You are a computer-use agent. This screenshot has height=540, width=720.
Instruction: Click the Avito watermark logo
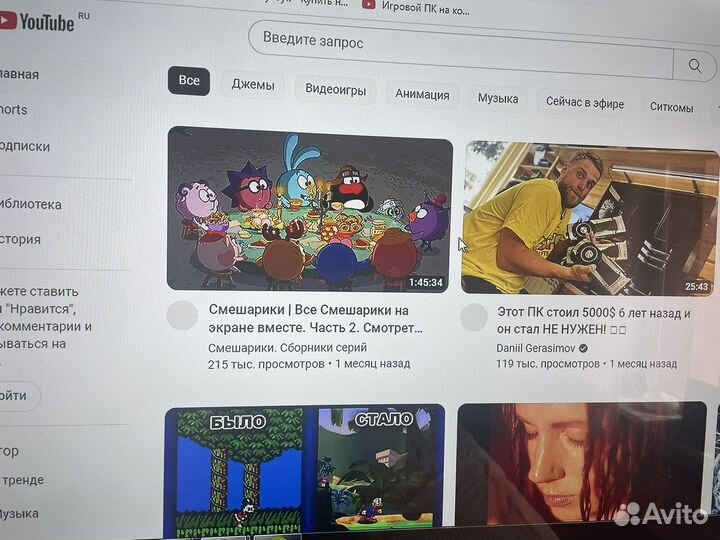click(661, 514)
